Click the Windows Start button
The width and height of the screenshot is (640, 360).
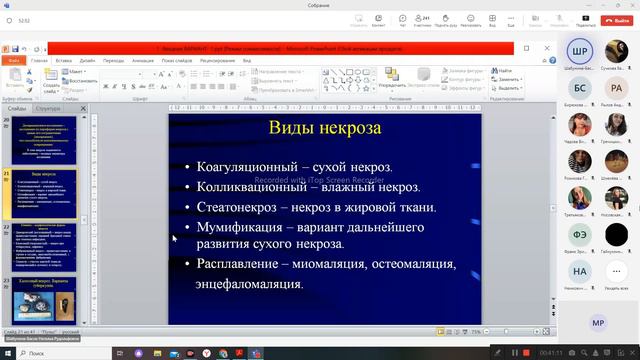coord(8,353)
